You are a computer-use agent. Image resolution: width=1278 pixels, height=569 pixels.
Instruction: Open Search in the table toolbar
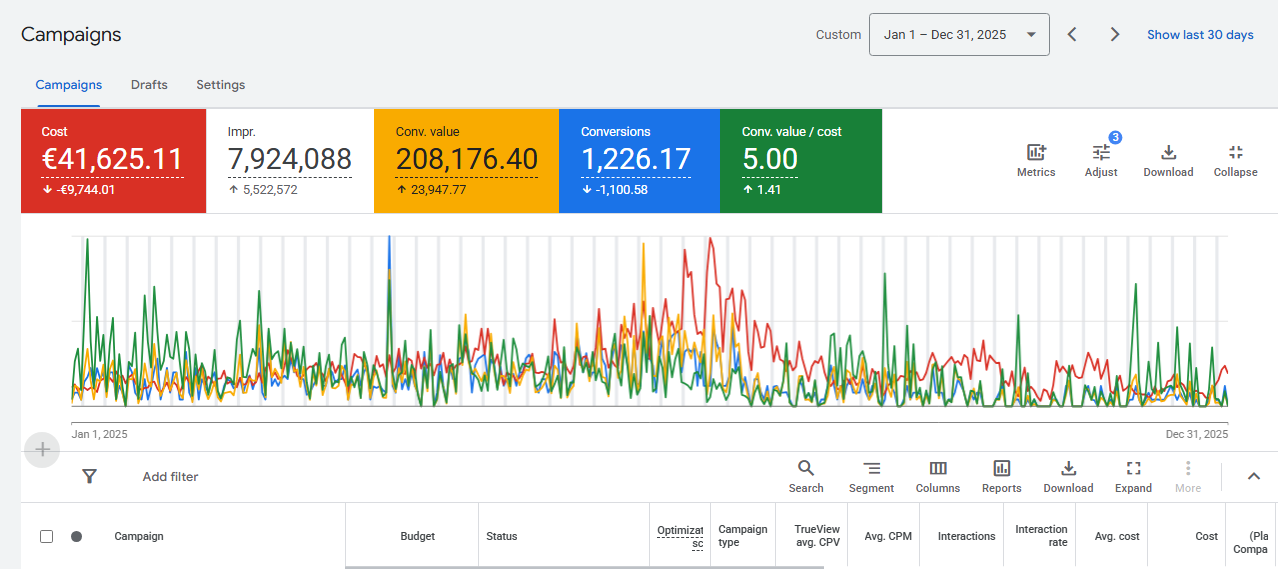806,477
